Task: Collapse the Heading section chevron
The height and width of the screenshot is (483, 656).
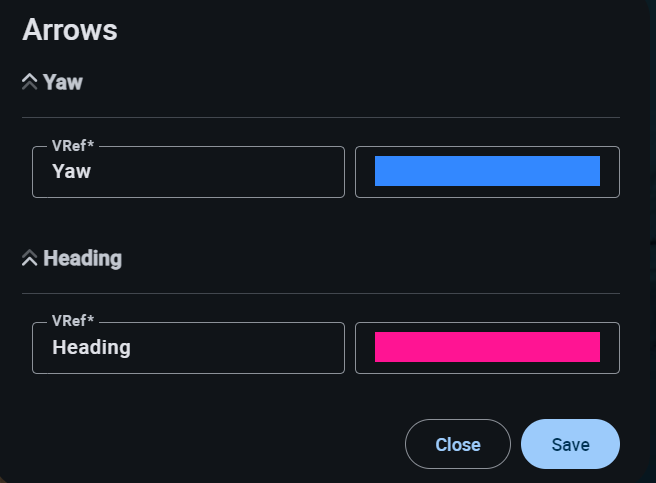Action: click(x=29, y=258)
